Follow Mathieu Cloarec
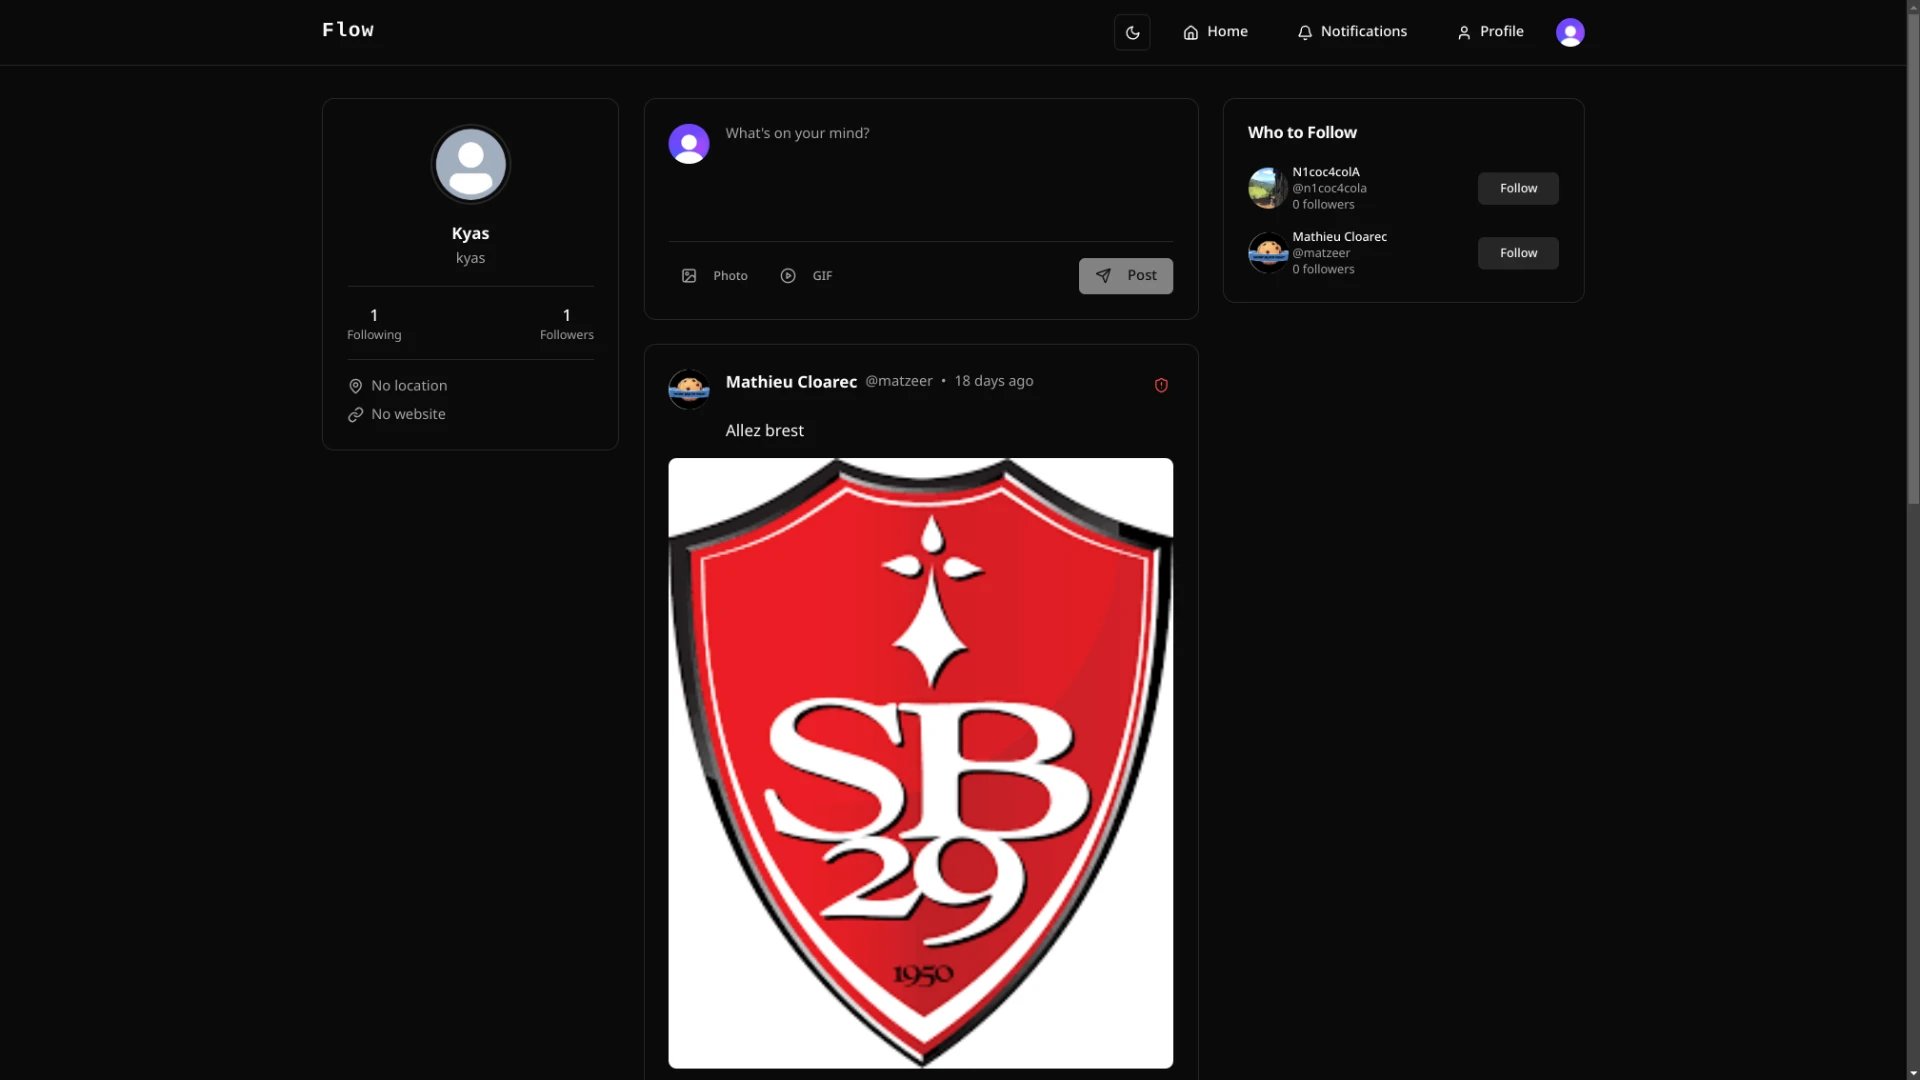Viewport: 1920px width, 1080px height. (1517, 253)
